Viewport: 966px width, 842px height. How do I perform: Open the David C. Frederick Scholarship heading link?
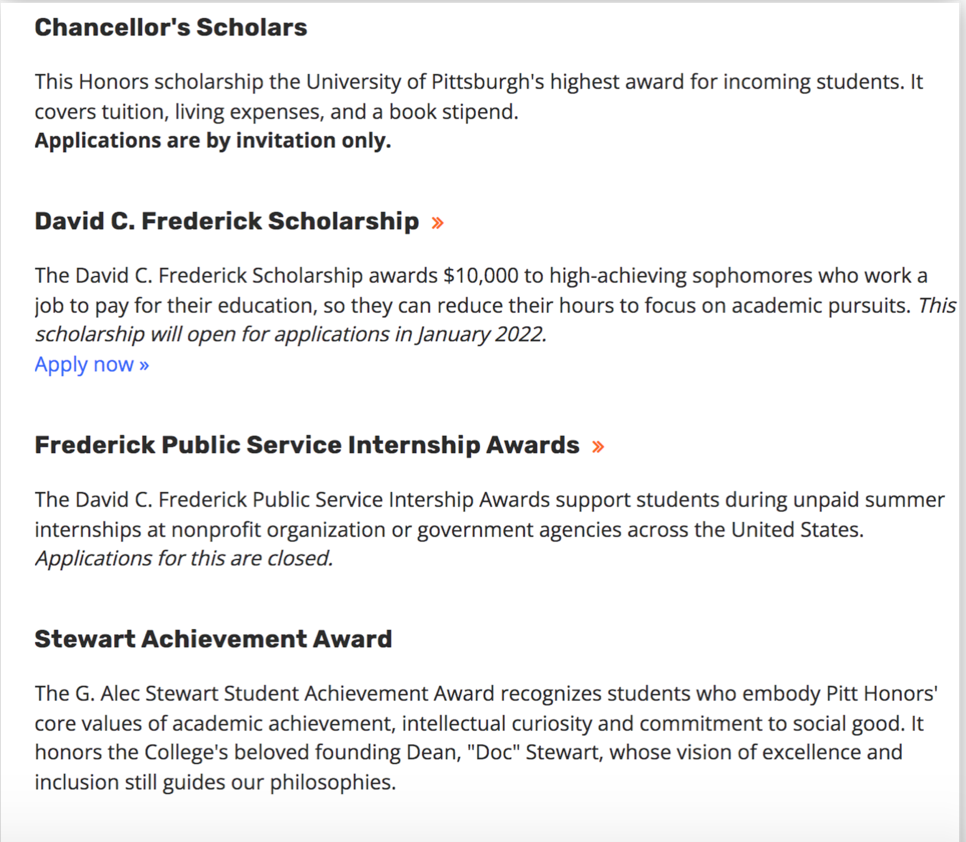coord(226,221)
